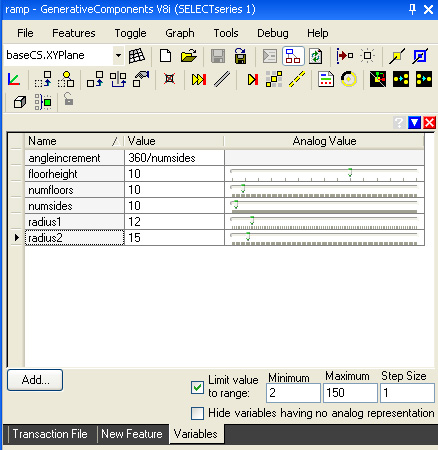The height and width of the screenshot is (450, 438).
Task: Open a file with the folder icon
Action: (x=189, y=56)
